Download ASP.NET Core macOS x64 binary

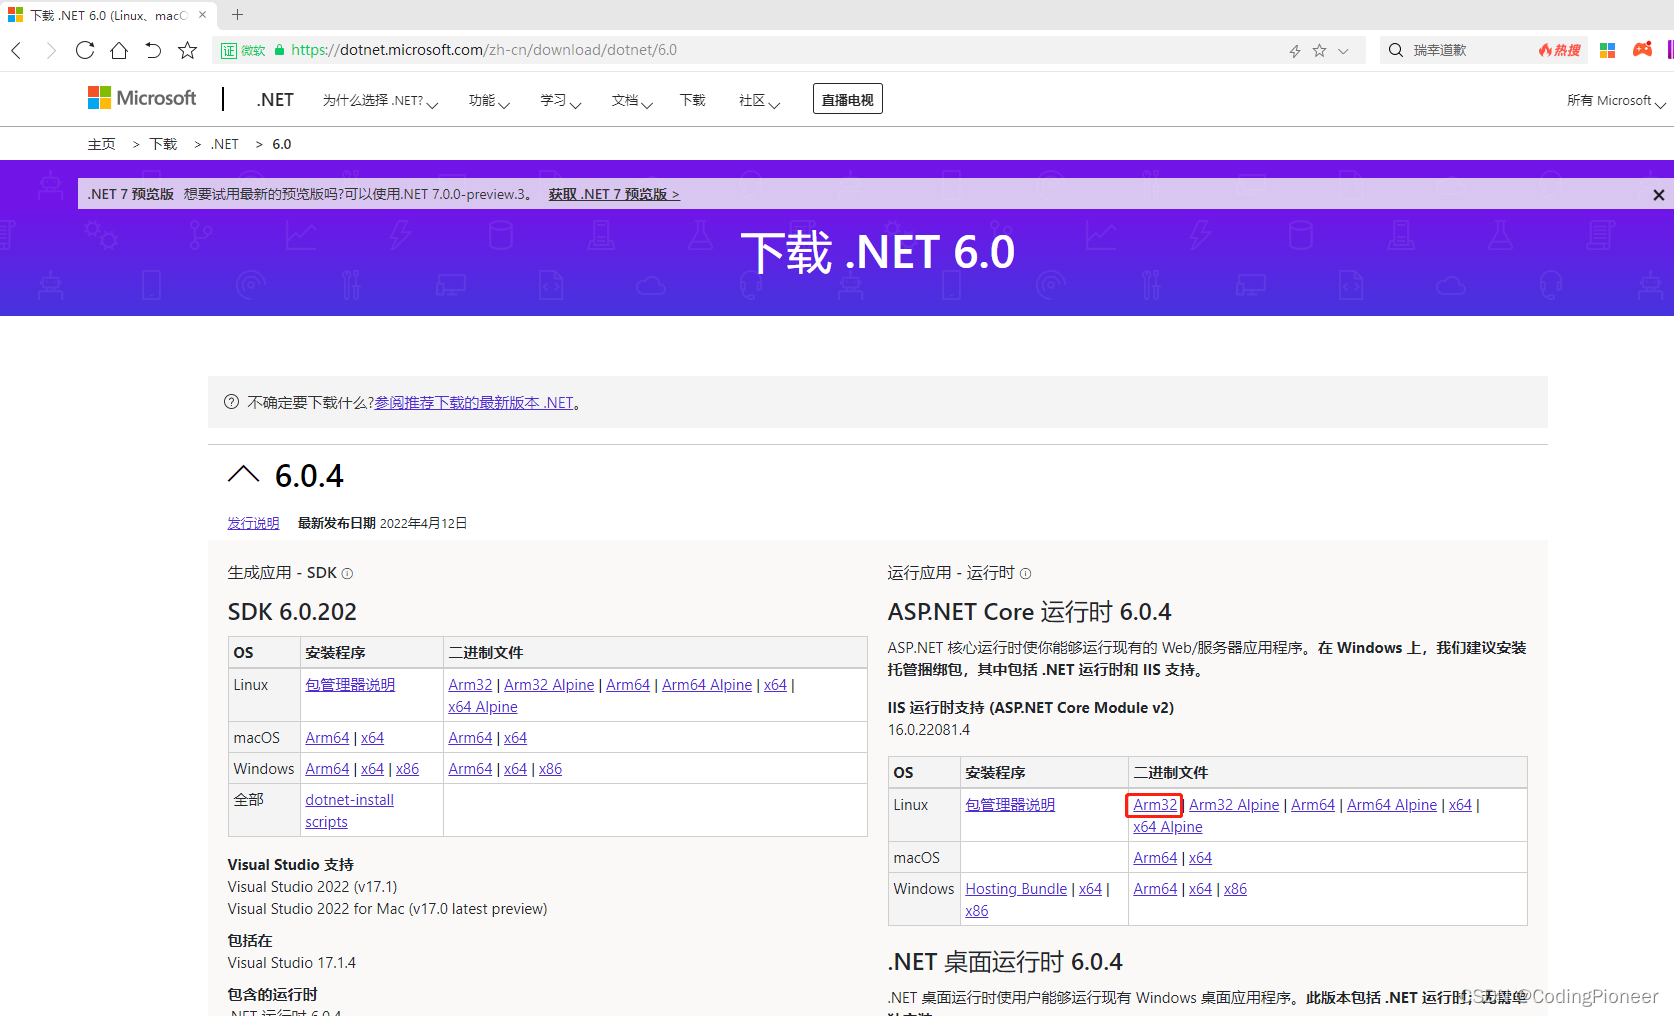(x=1200, y=858)
